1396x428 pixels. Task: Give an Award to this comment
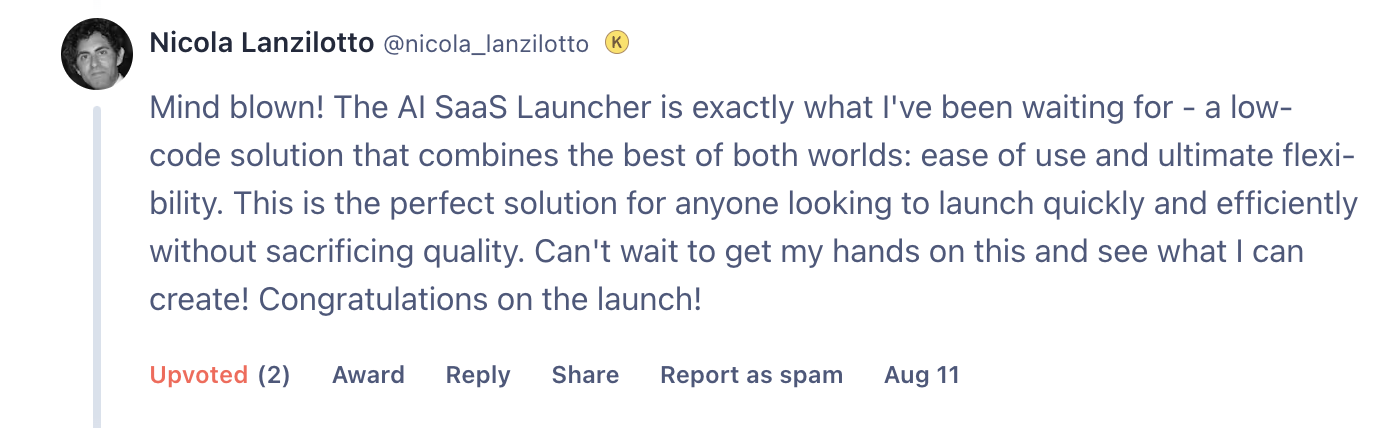click(368, 375)
